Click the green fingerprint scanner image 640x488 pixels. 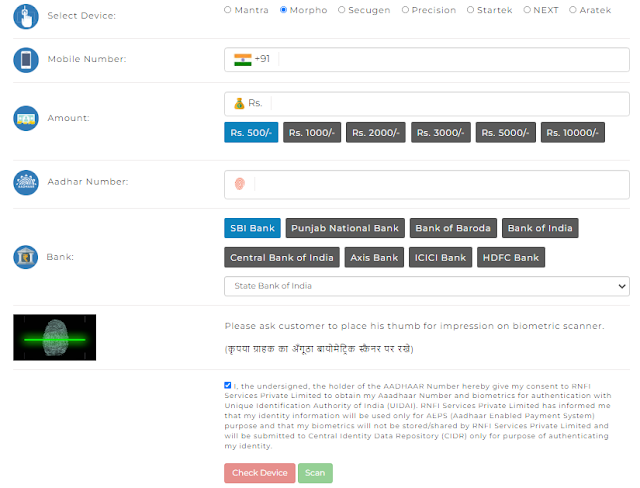click(55, 337)
